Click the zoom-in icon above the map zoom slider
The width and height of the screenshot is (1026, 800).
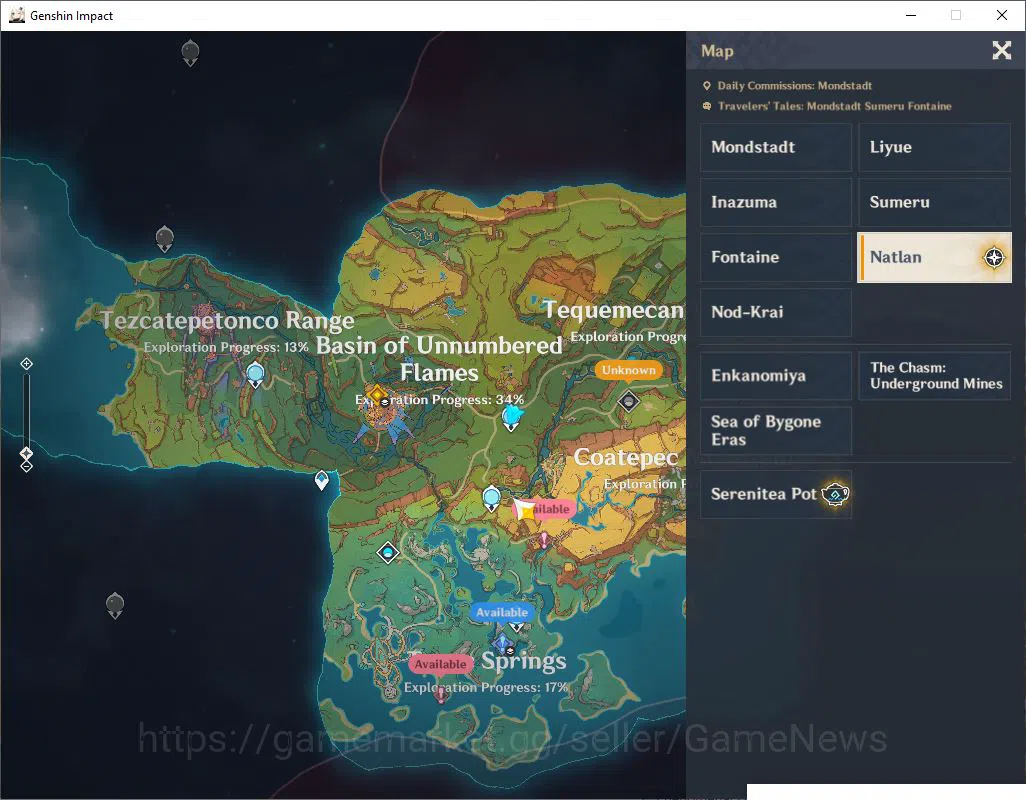[x=26, y=364]
